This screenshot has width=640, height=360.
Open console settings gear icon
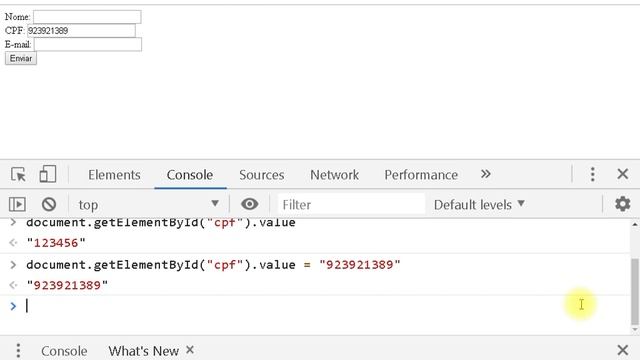[622, 204]
